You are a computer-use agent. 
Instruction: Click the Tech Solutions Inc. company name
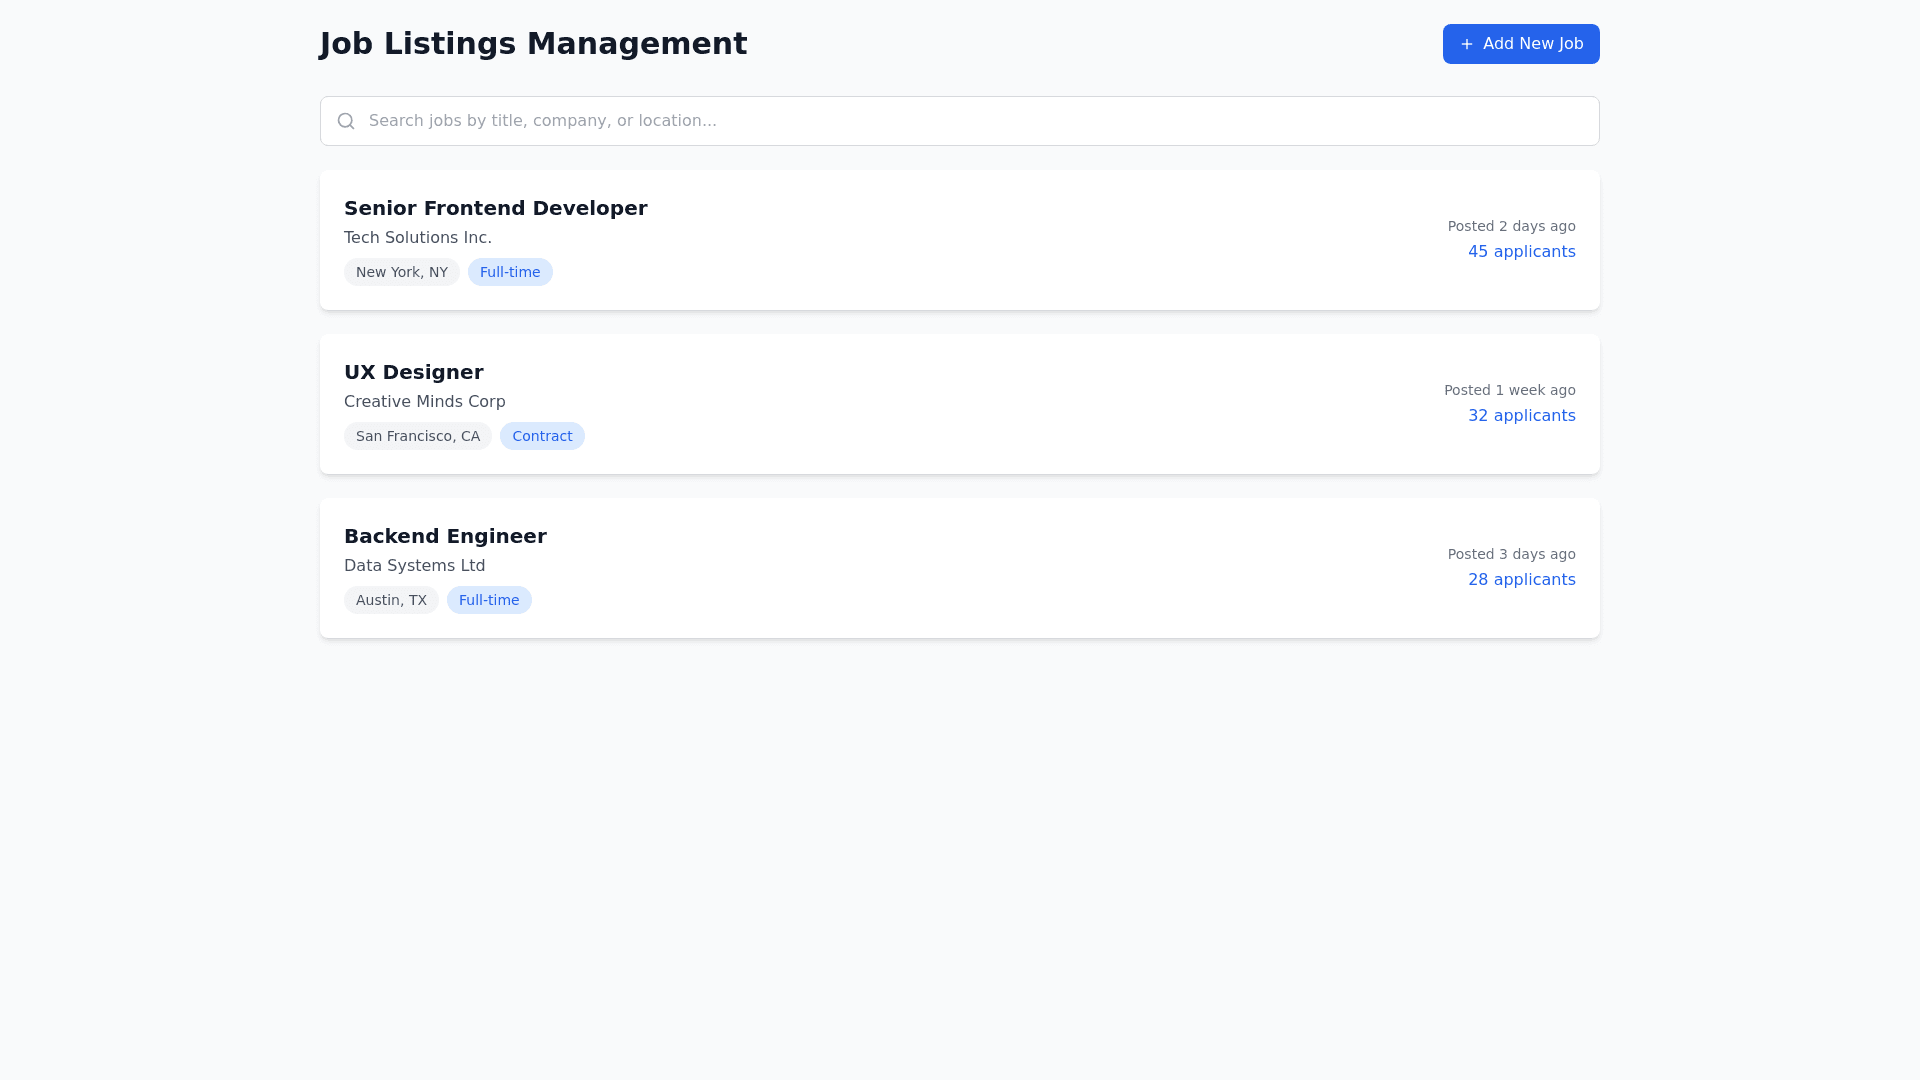(417, 238)
